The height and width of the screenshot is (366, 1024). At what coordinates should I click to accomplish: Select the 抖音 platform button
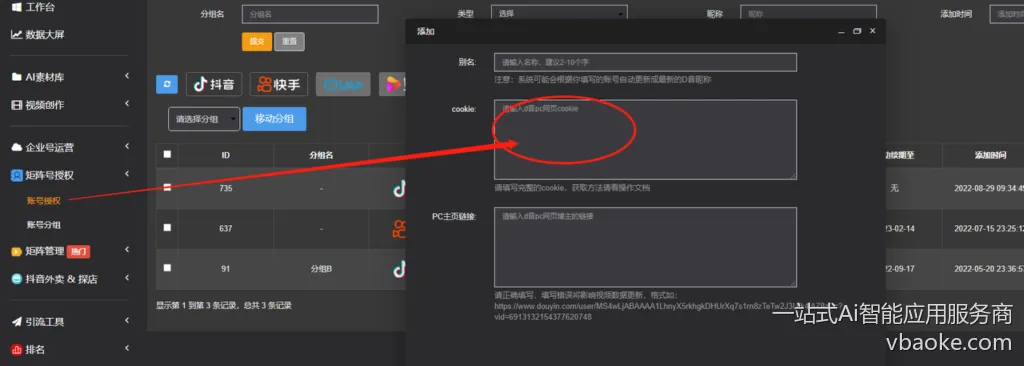214,84
